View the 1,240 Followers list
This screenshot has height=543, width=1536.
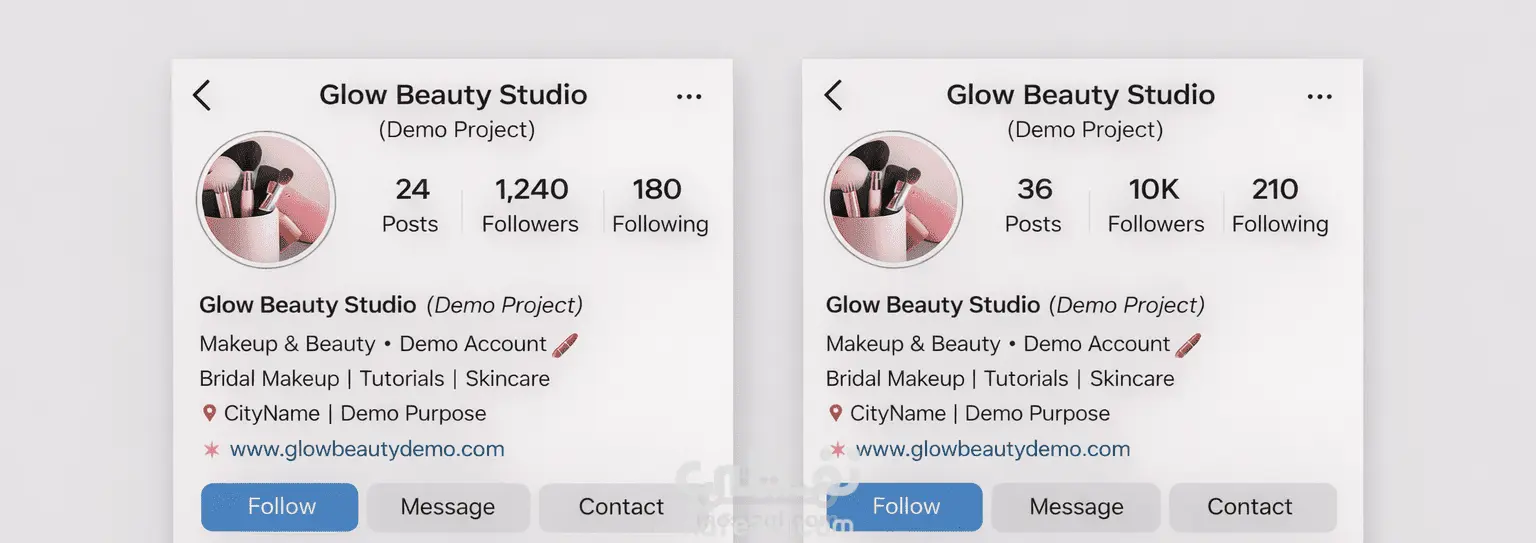(530, 205)
